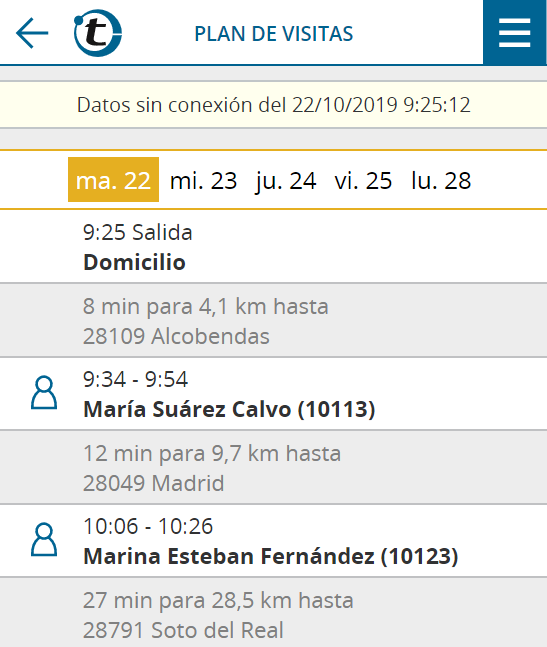Switch to vi. 25 day tab
Screen dimensions: 547x647
[363, 180]
